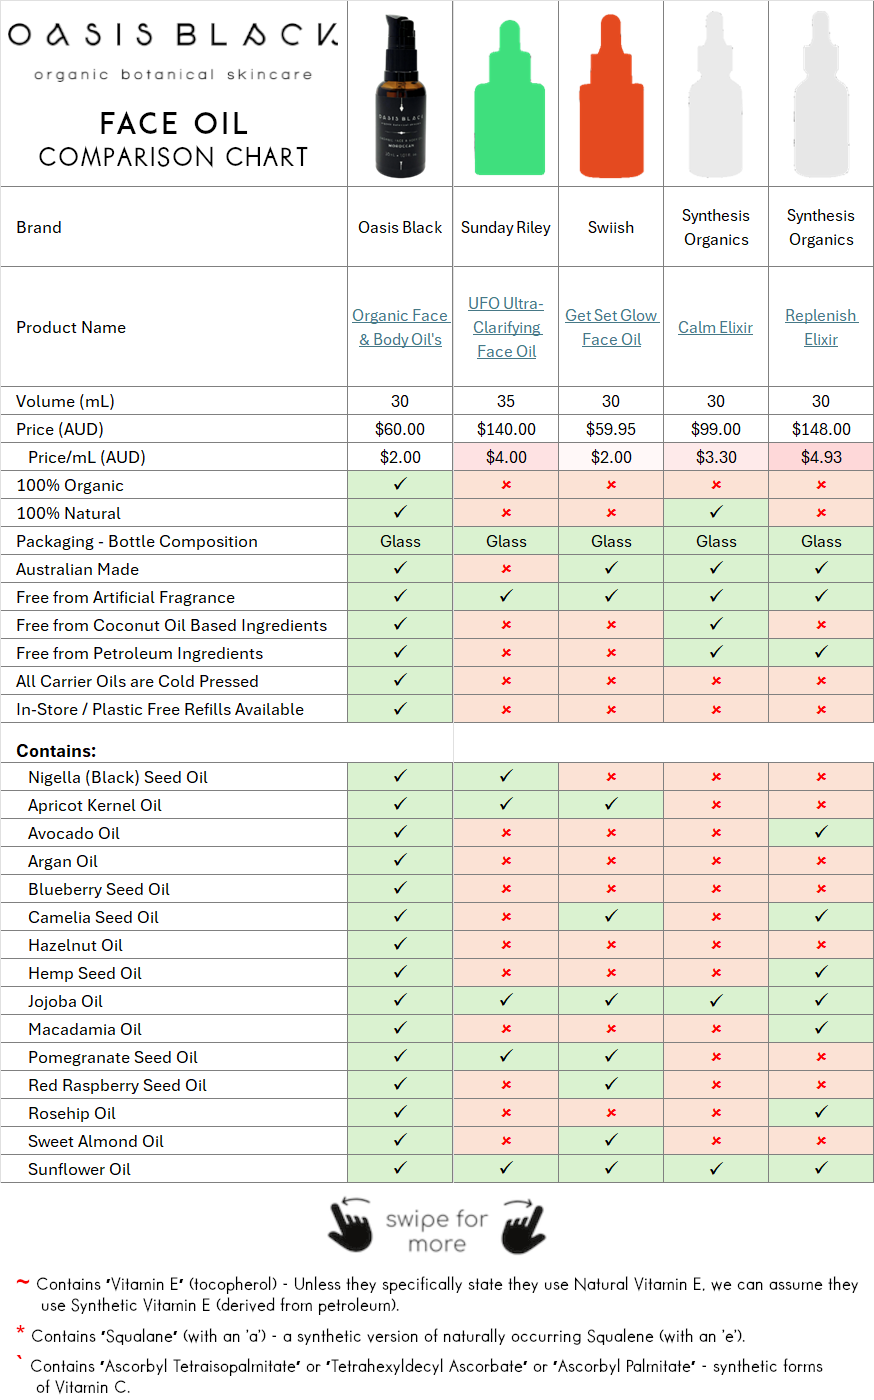874x1400 pixels.
Task: Click the 'swipe for more' text
Action: tap(437, 1231)
